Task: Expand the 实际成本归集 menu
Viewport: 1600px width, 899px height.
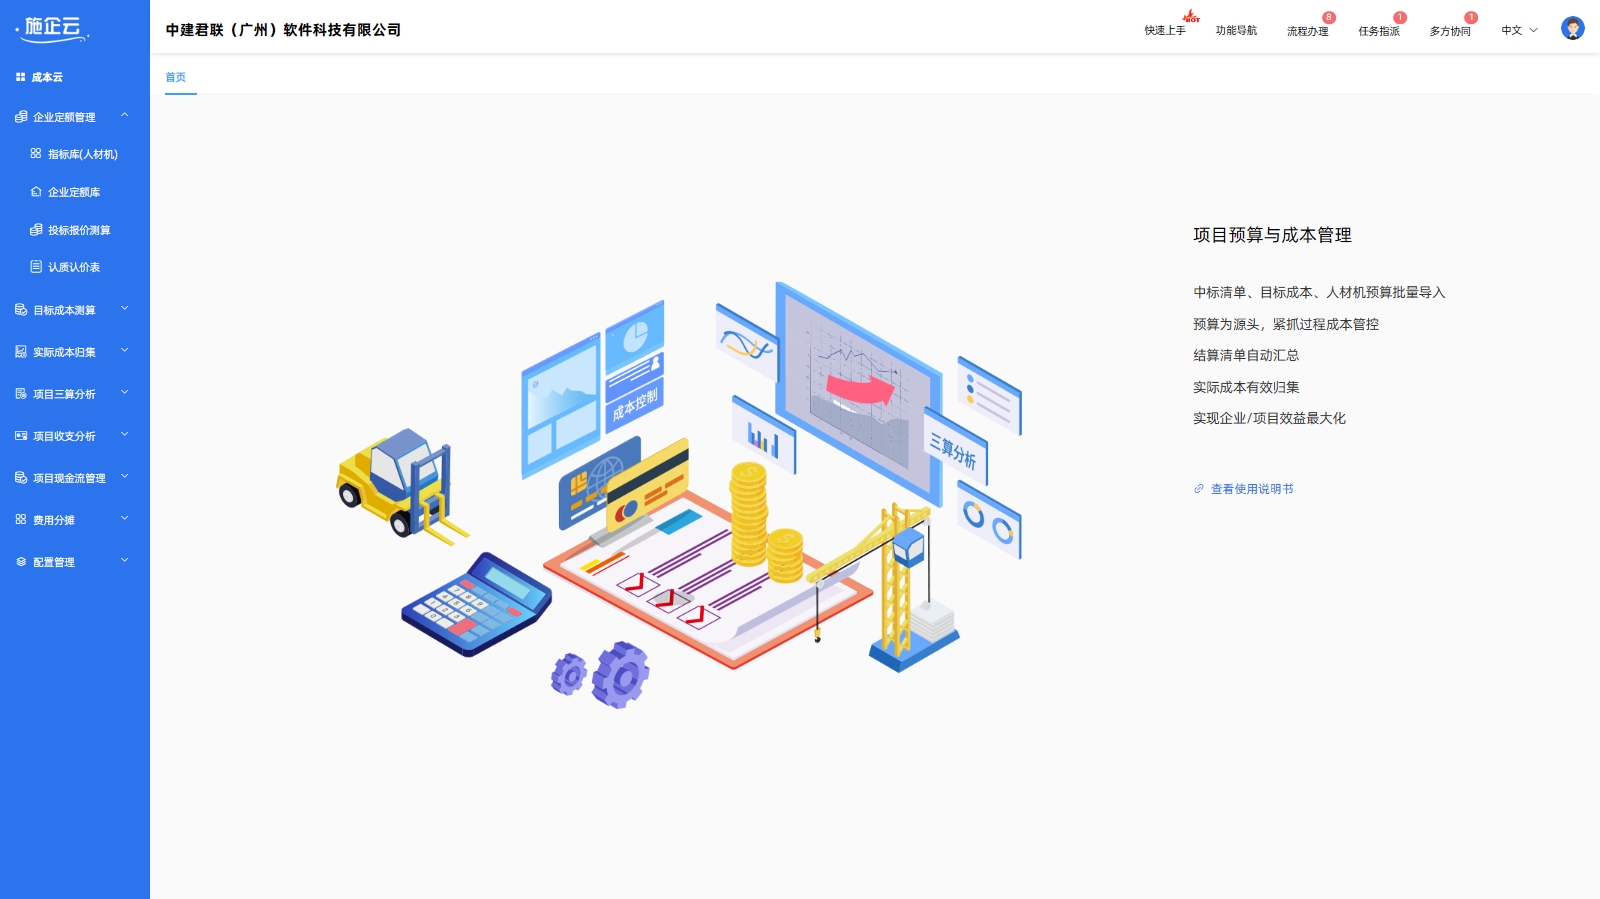Action: pos(125,351)
